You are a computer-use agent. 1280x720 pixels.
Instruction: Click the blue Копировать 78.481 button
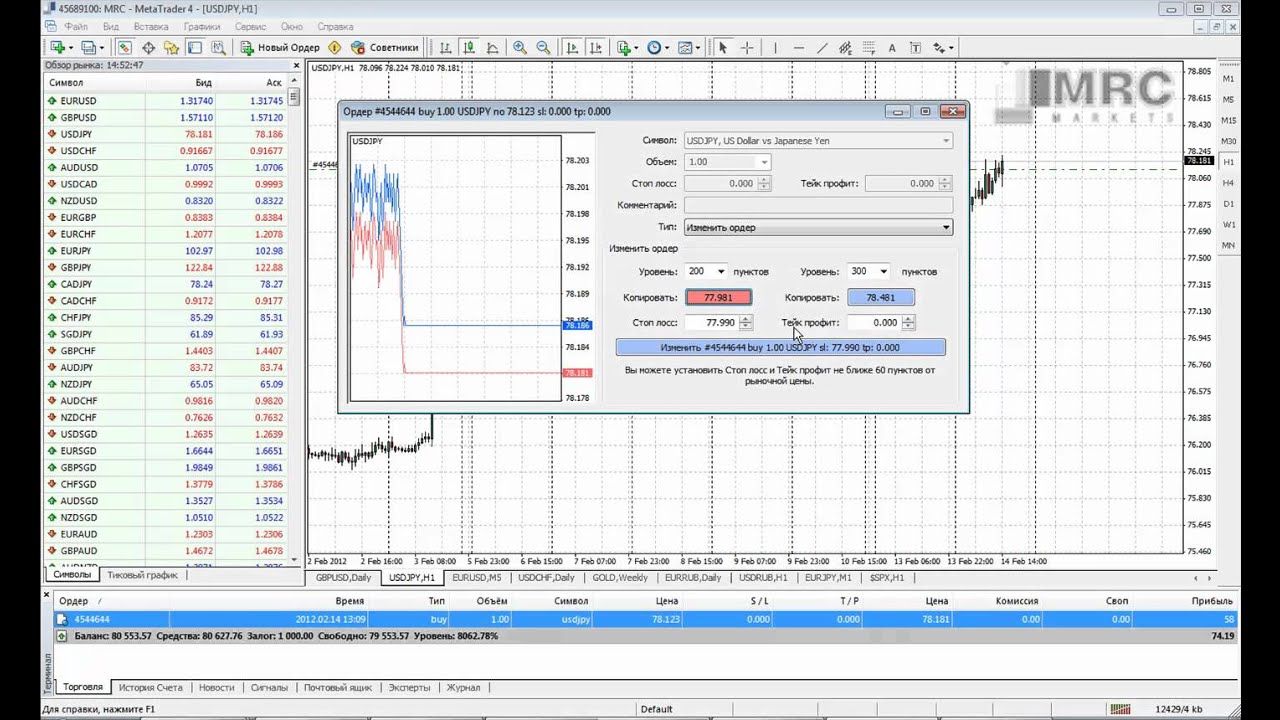pos(880,297)
